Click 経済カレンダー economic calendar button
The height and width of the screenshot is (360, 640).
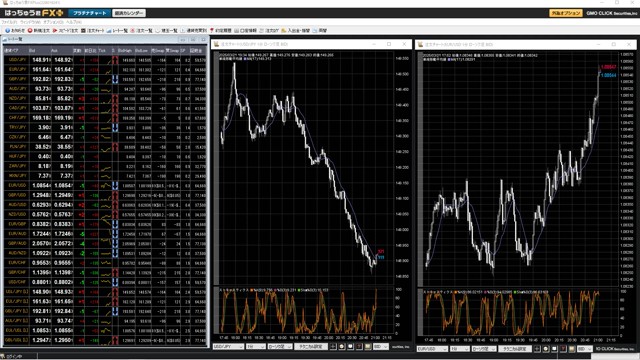[x=129, y=13]
